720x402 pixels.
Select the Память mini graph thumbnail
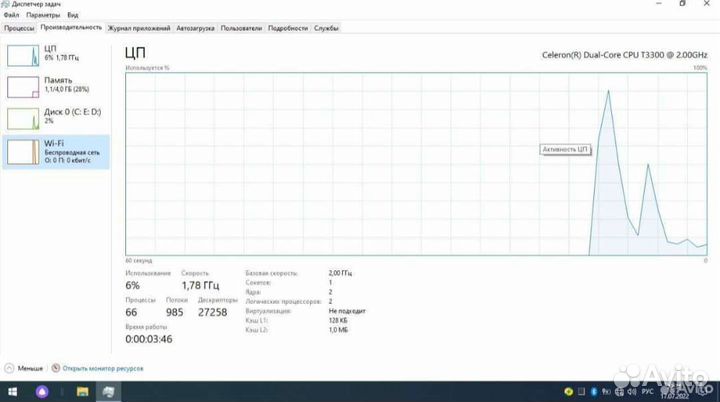[x=23, y=87]
